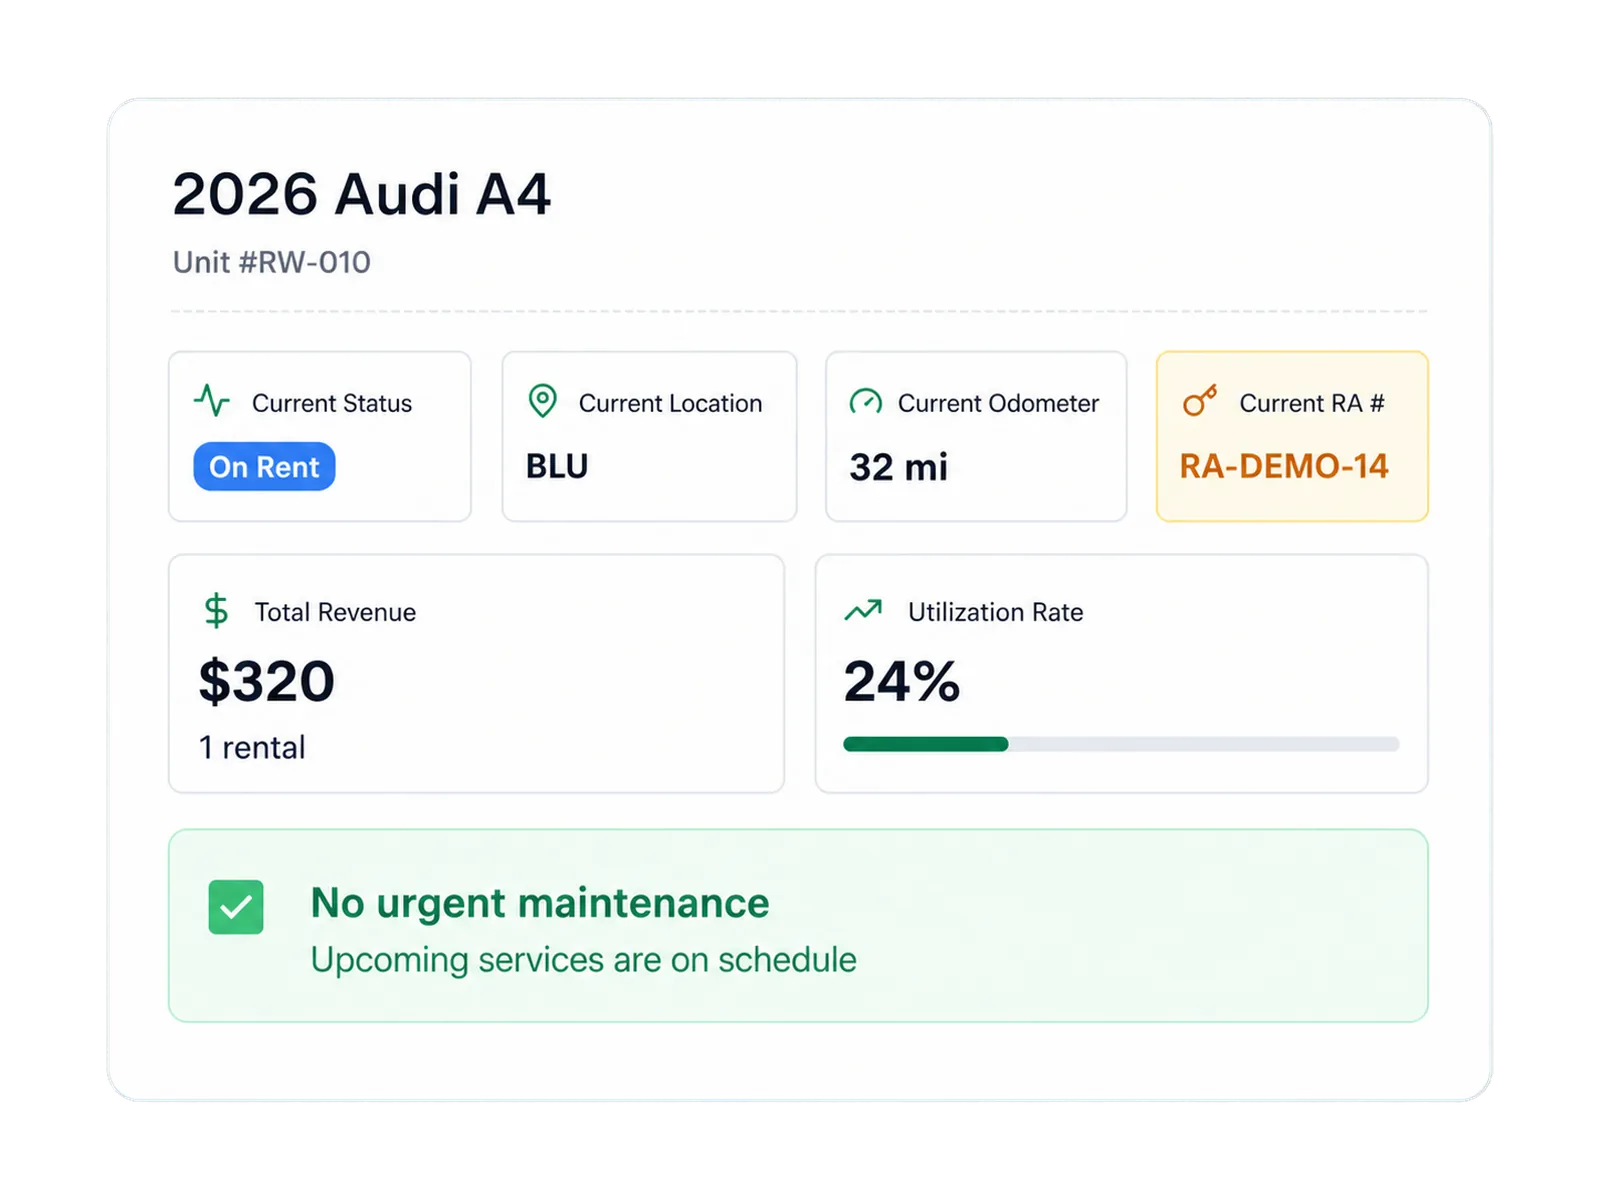Click the Current RA # label

(1312, 403)
